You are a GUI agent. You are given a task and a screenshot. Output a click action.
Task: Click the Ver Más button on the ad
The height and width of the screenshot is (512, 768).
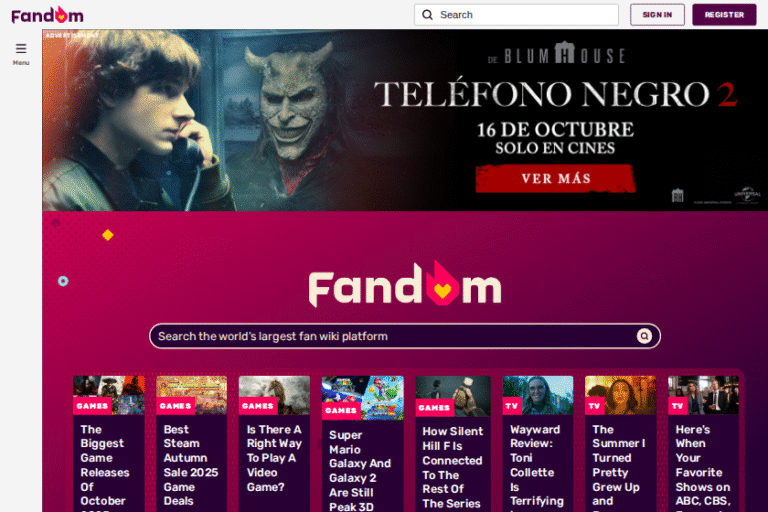click(x=555, y=178)
